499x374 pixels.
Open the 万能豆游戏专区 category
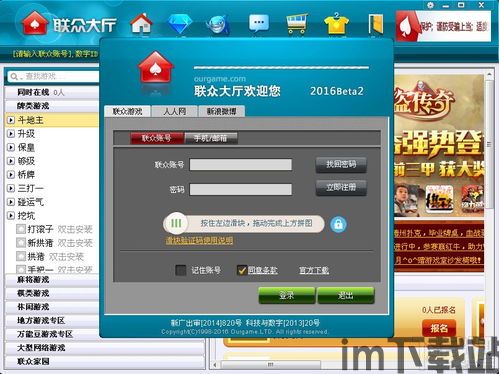[52, 334]
